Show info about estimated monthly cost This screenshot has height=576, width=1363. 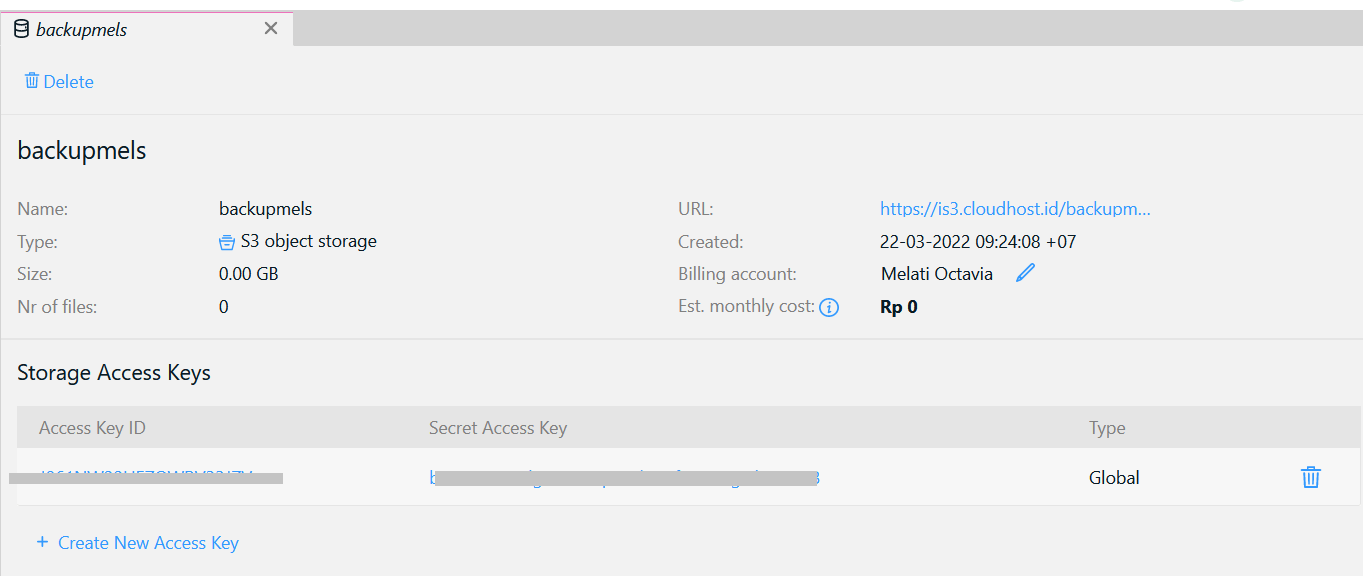[x=829, y=308]
